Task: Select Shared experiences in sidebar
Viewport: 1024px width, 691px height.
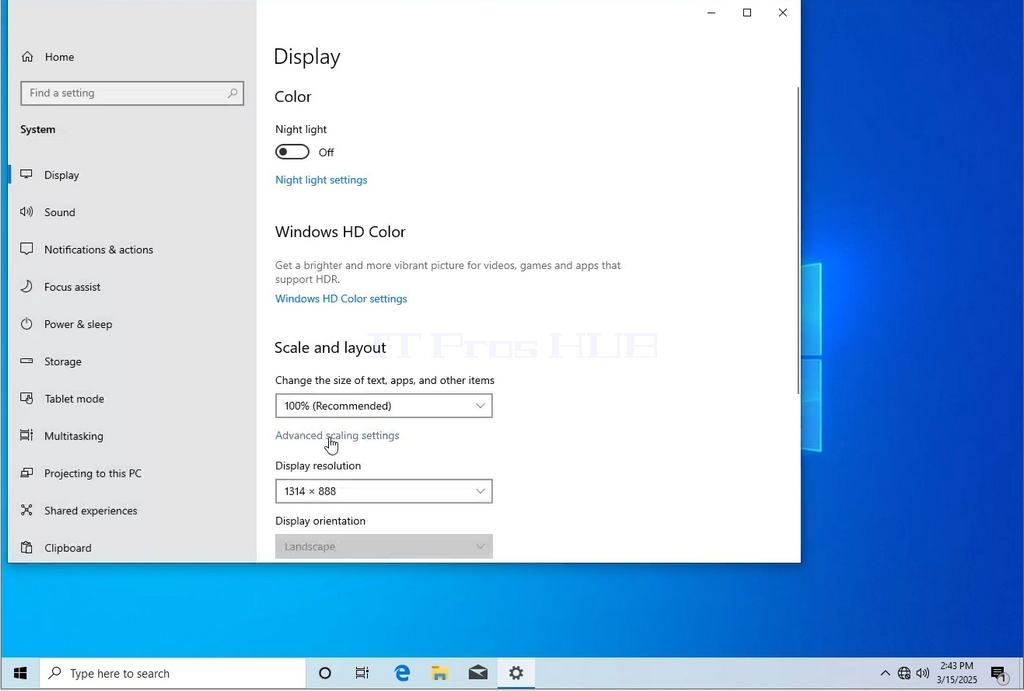Action: click(x=91, y=510)
